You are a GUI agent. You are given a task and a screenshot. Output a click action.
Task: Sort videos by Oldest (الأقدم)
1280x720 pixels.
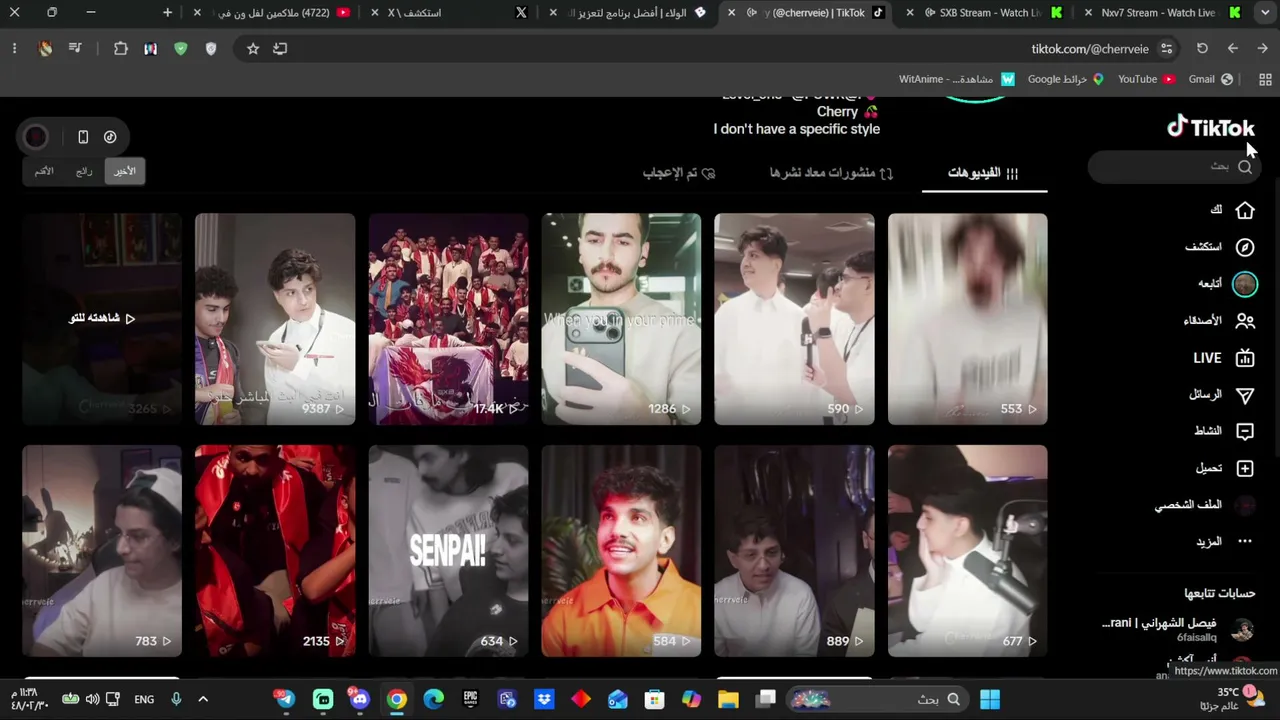[44, 171]
